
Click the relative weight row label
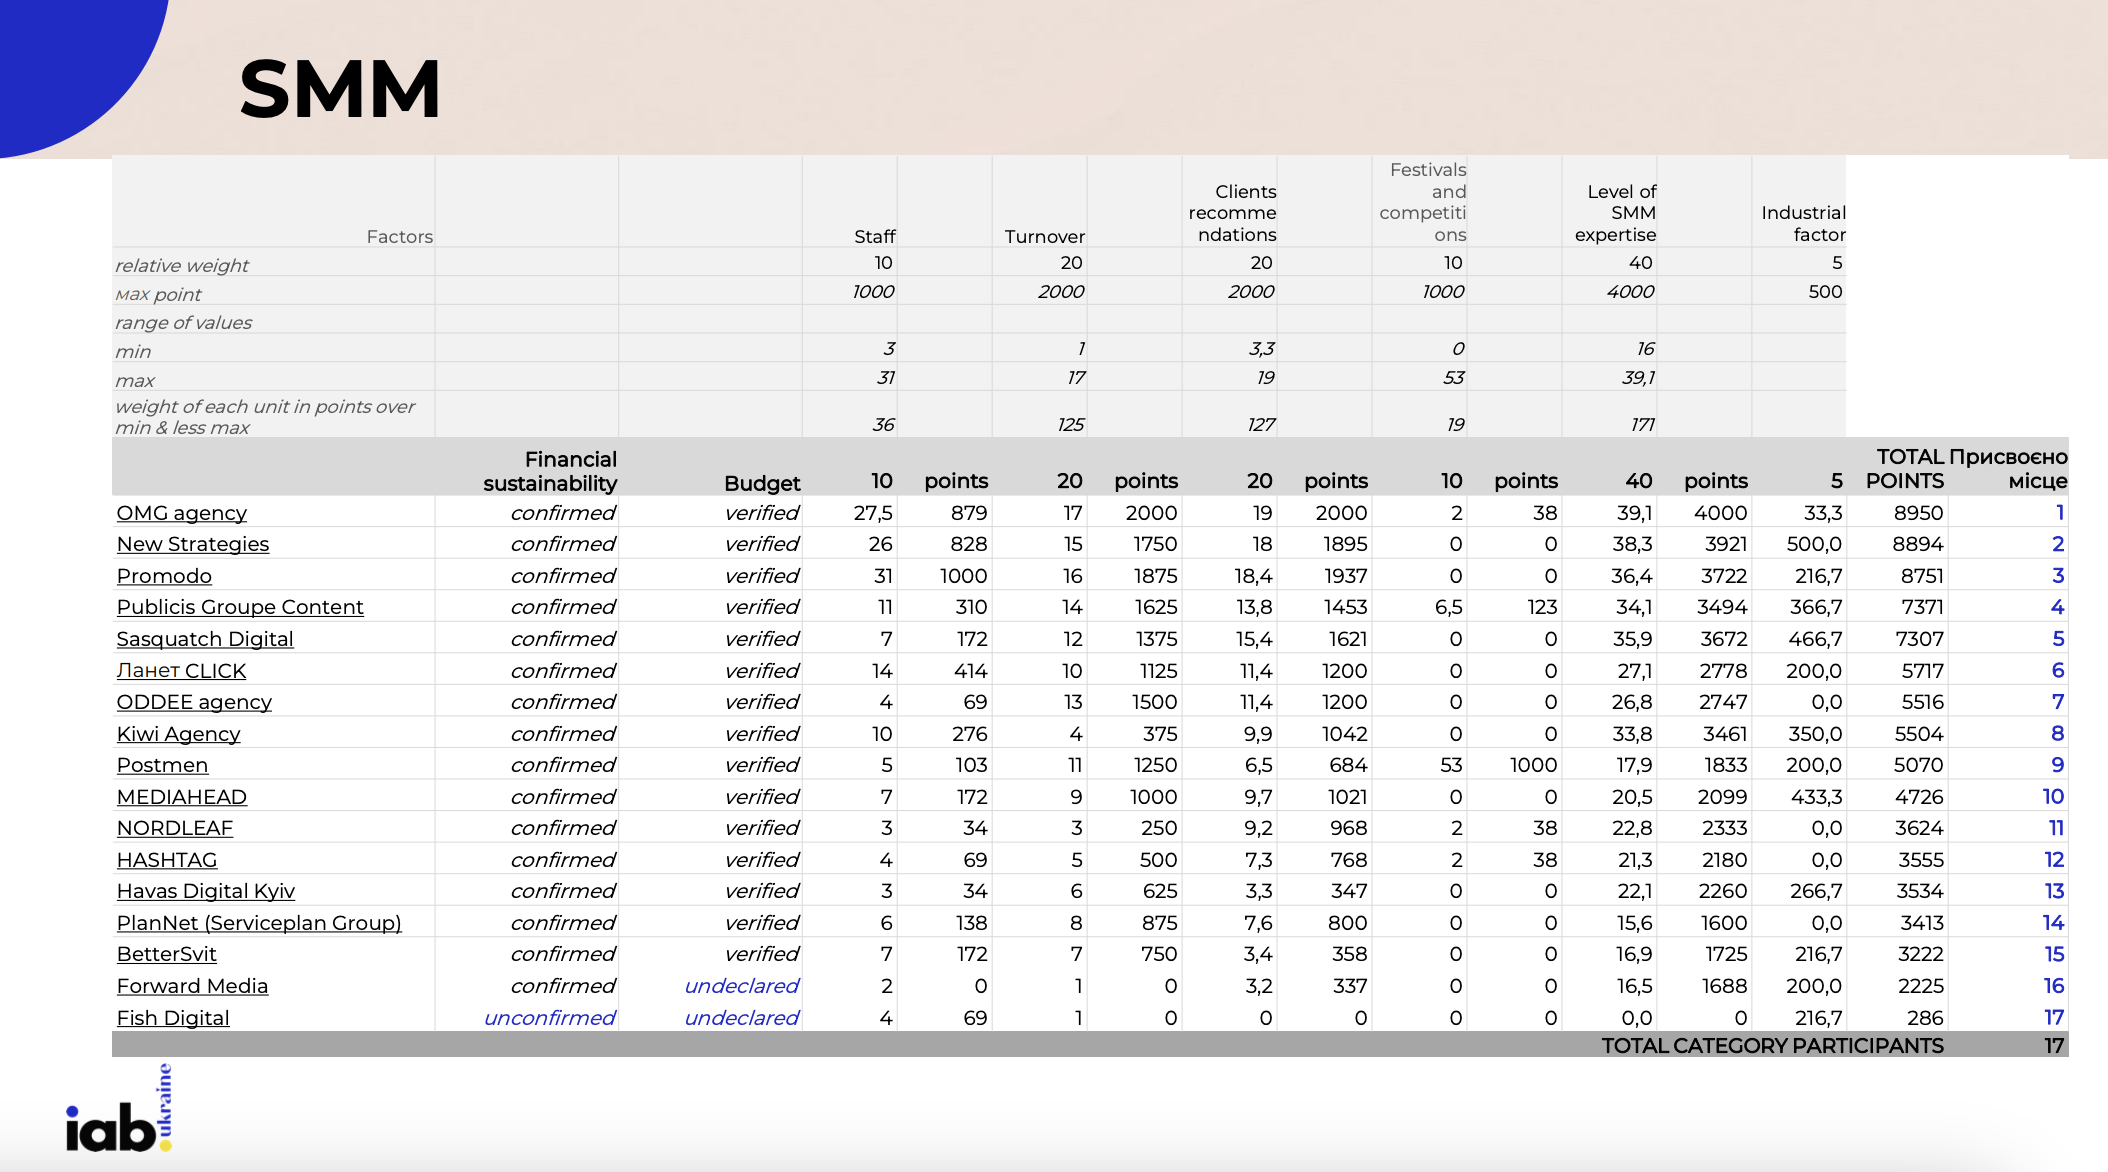tap(181, 265)
